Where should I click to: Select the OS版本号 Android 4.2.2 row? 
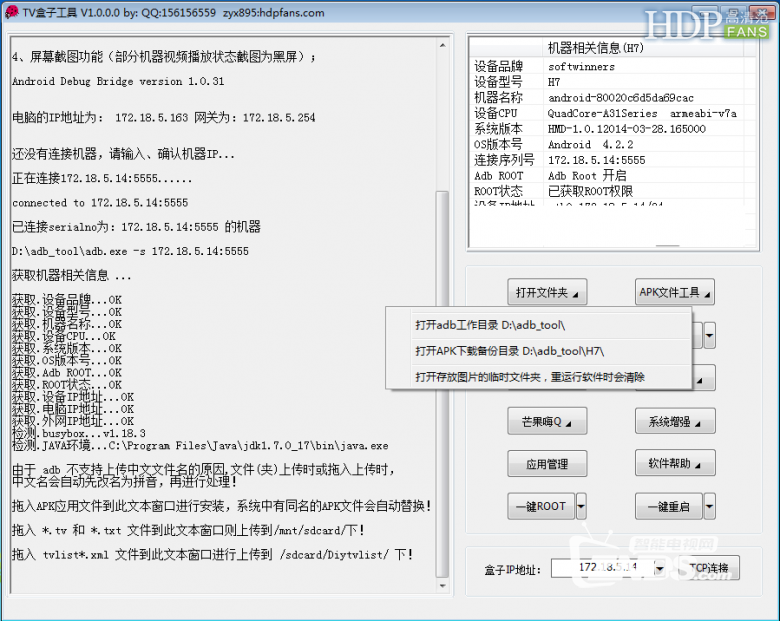[x=613, y=144]
